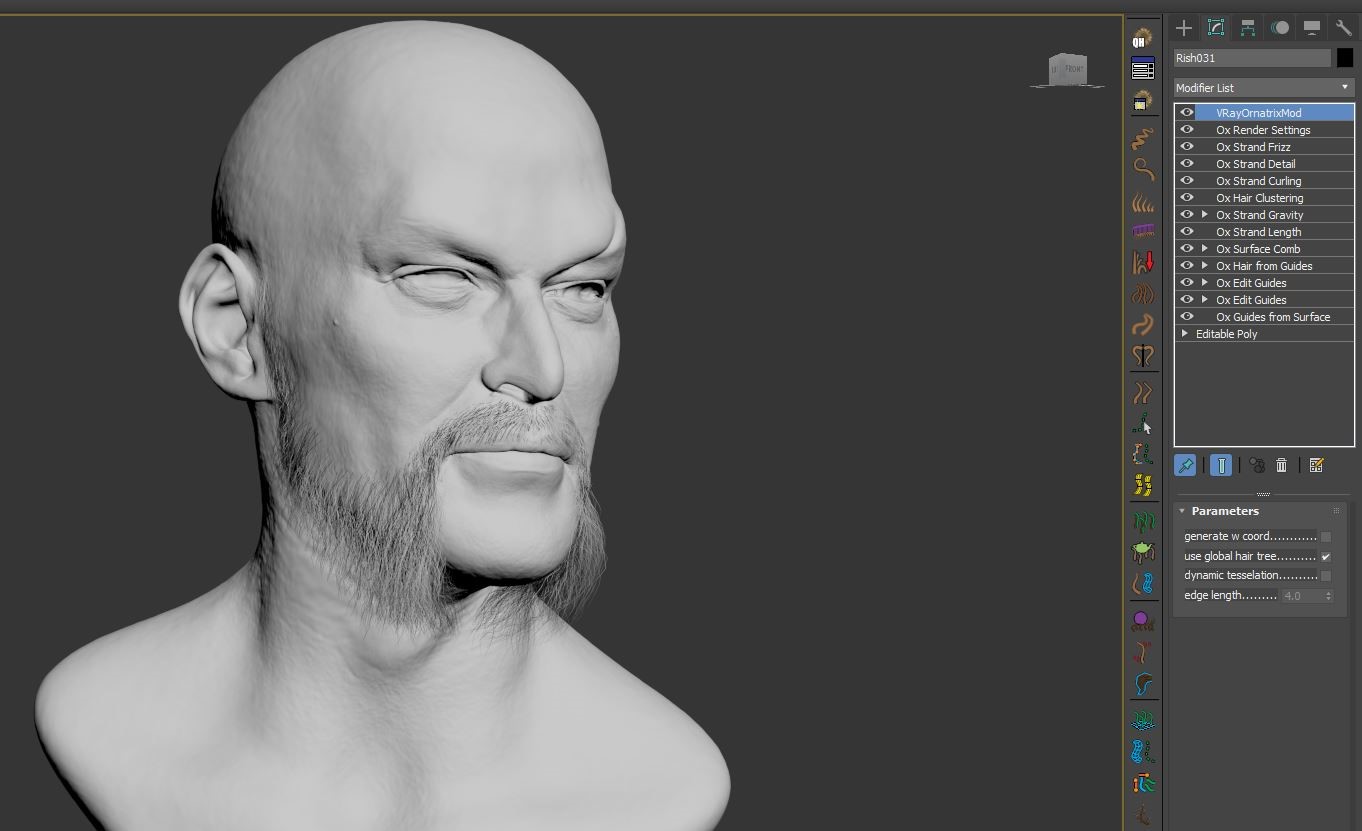Click the two parallel strands icon

[x=1142, y=393]
